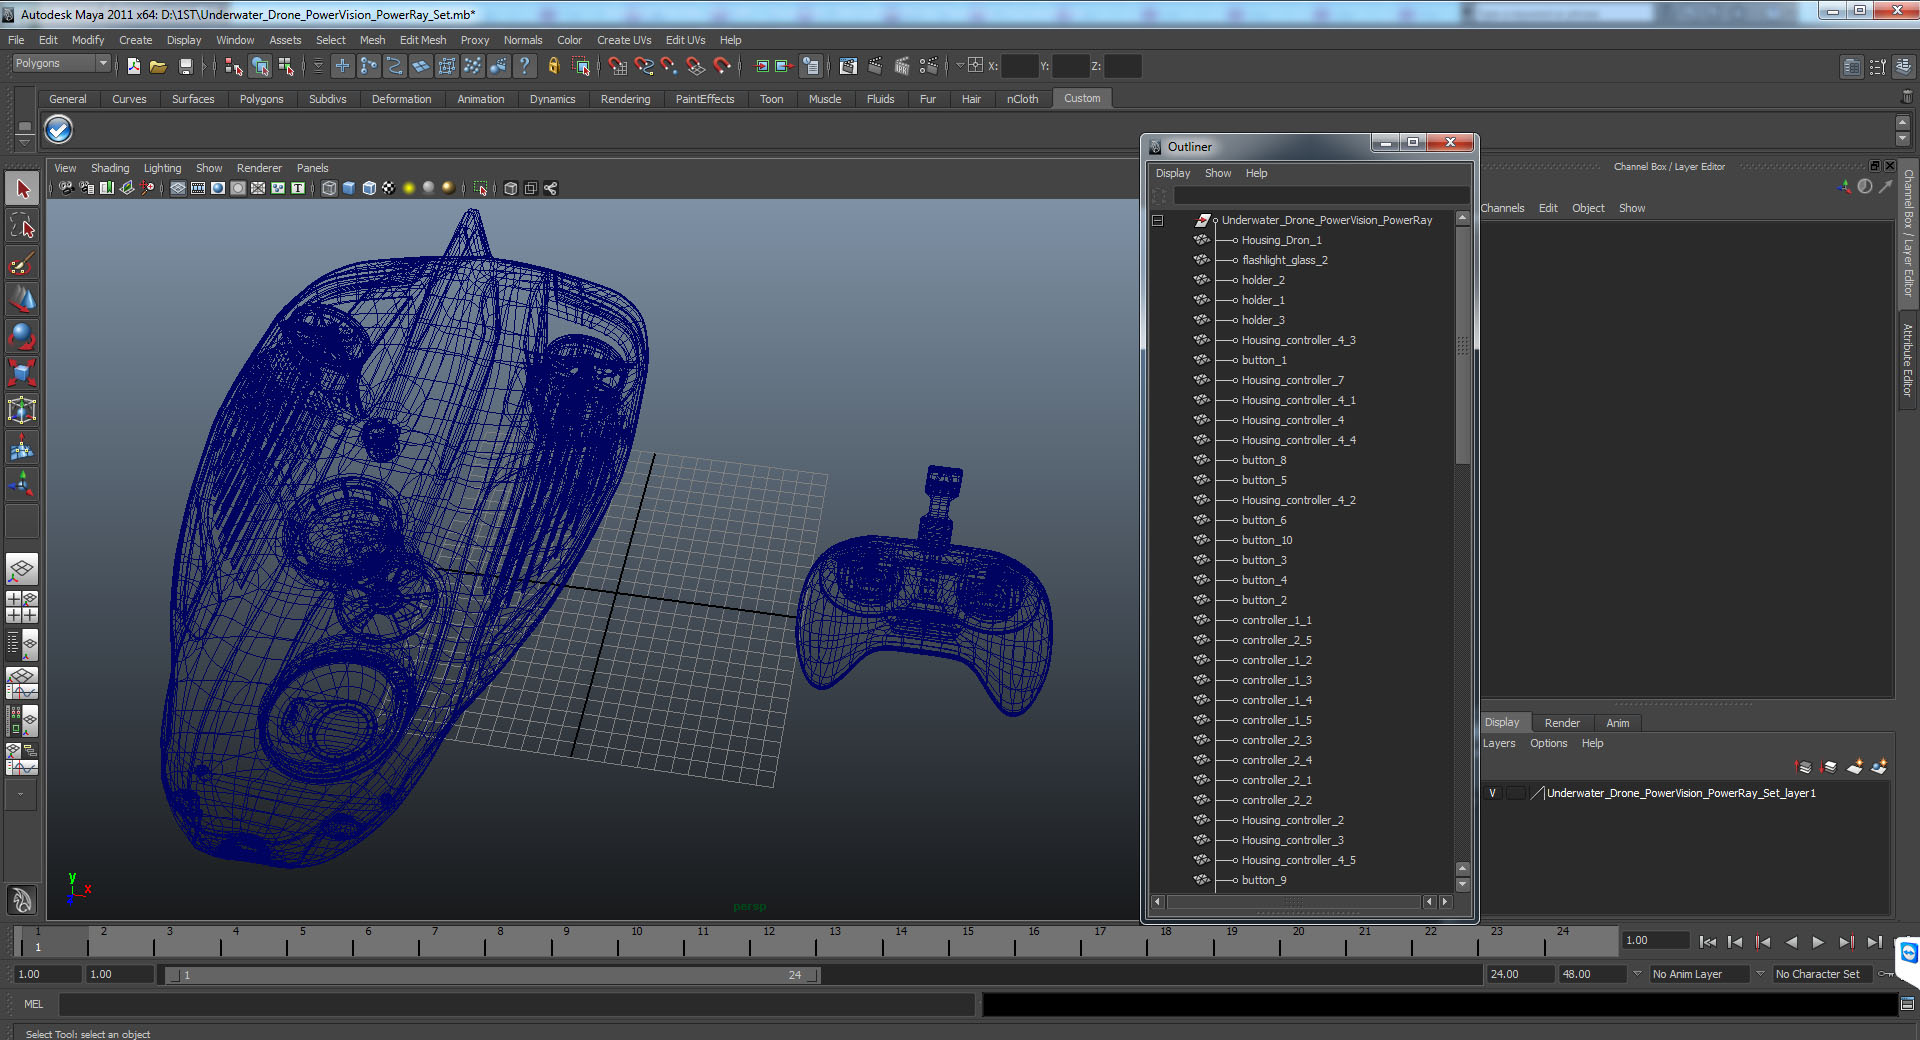Open the input field mode dropdown
Viewport: 1920px width, 1040px height.
[x=960, y=66]
